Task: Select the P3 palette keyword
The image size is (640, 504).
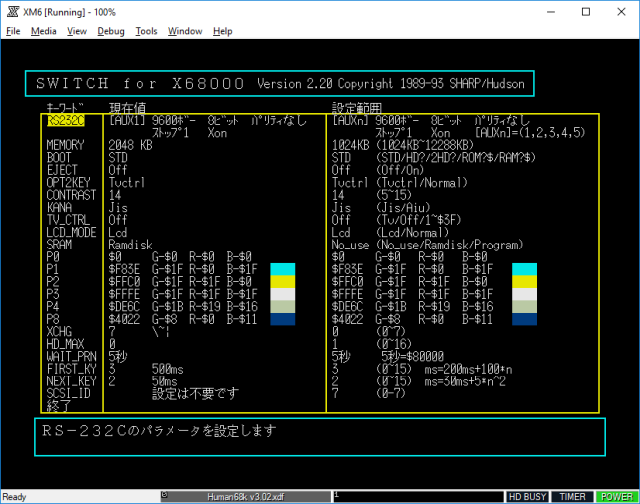Action: pos(53,294)
